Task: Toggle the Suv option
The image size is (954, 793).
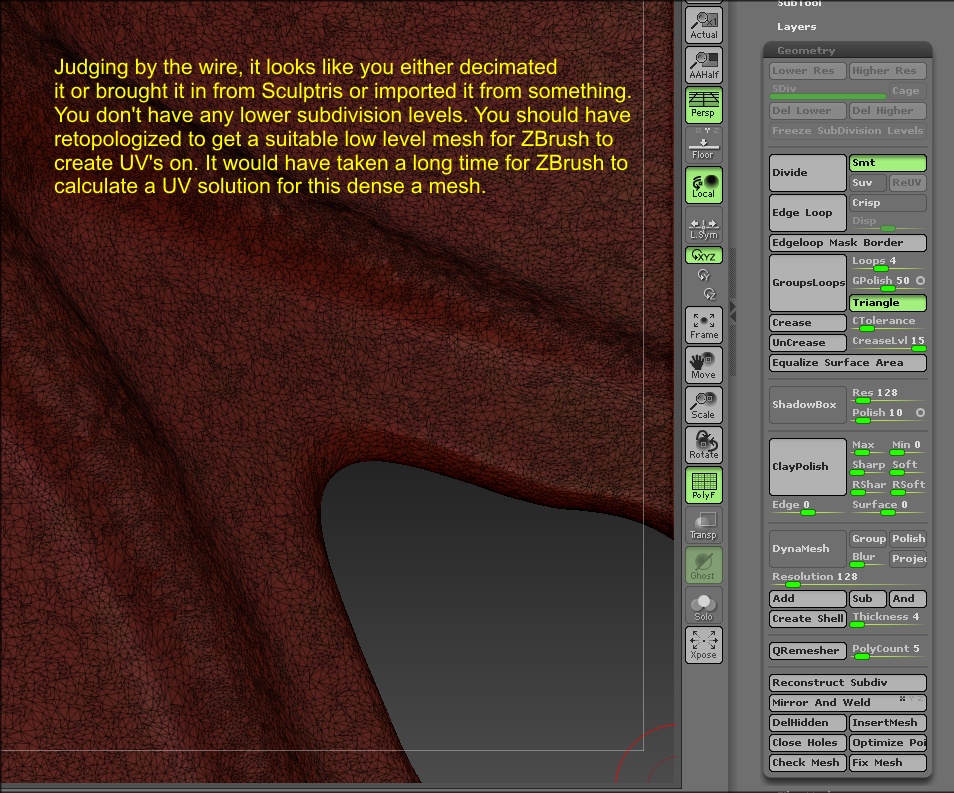Action: point(868,182)
